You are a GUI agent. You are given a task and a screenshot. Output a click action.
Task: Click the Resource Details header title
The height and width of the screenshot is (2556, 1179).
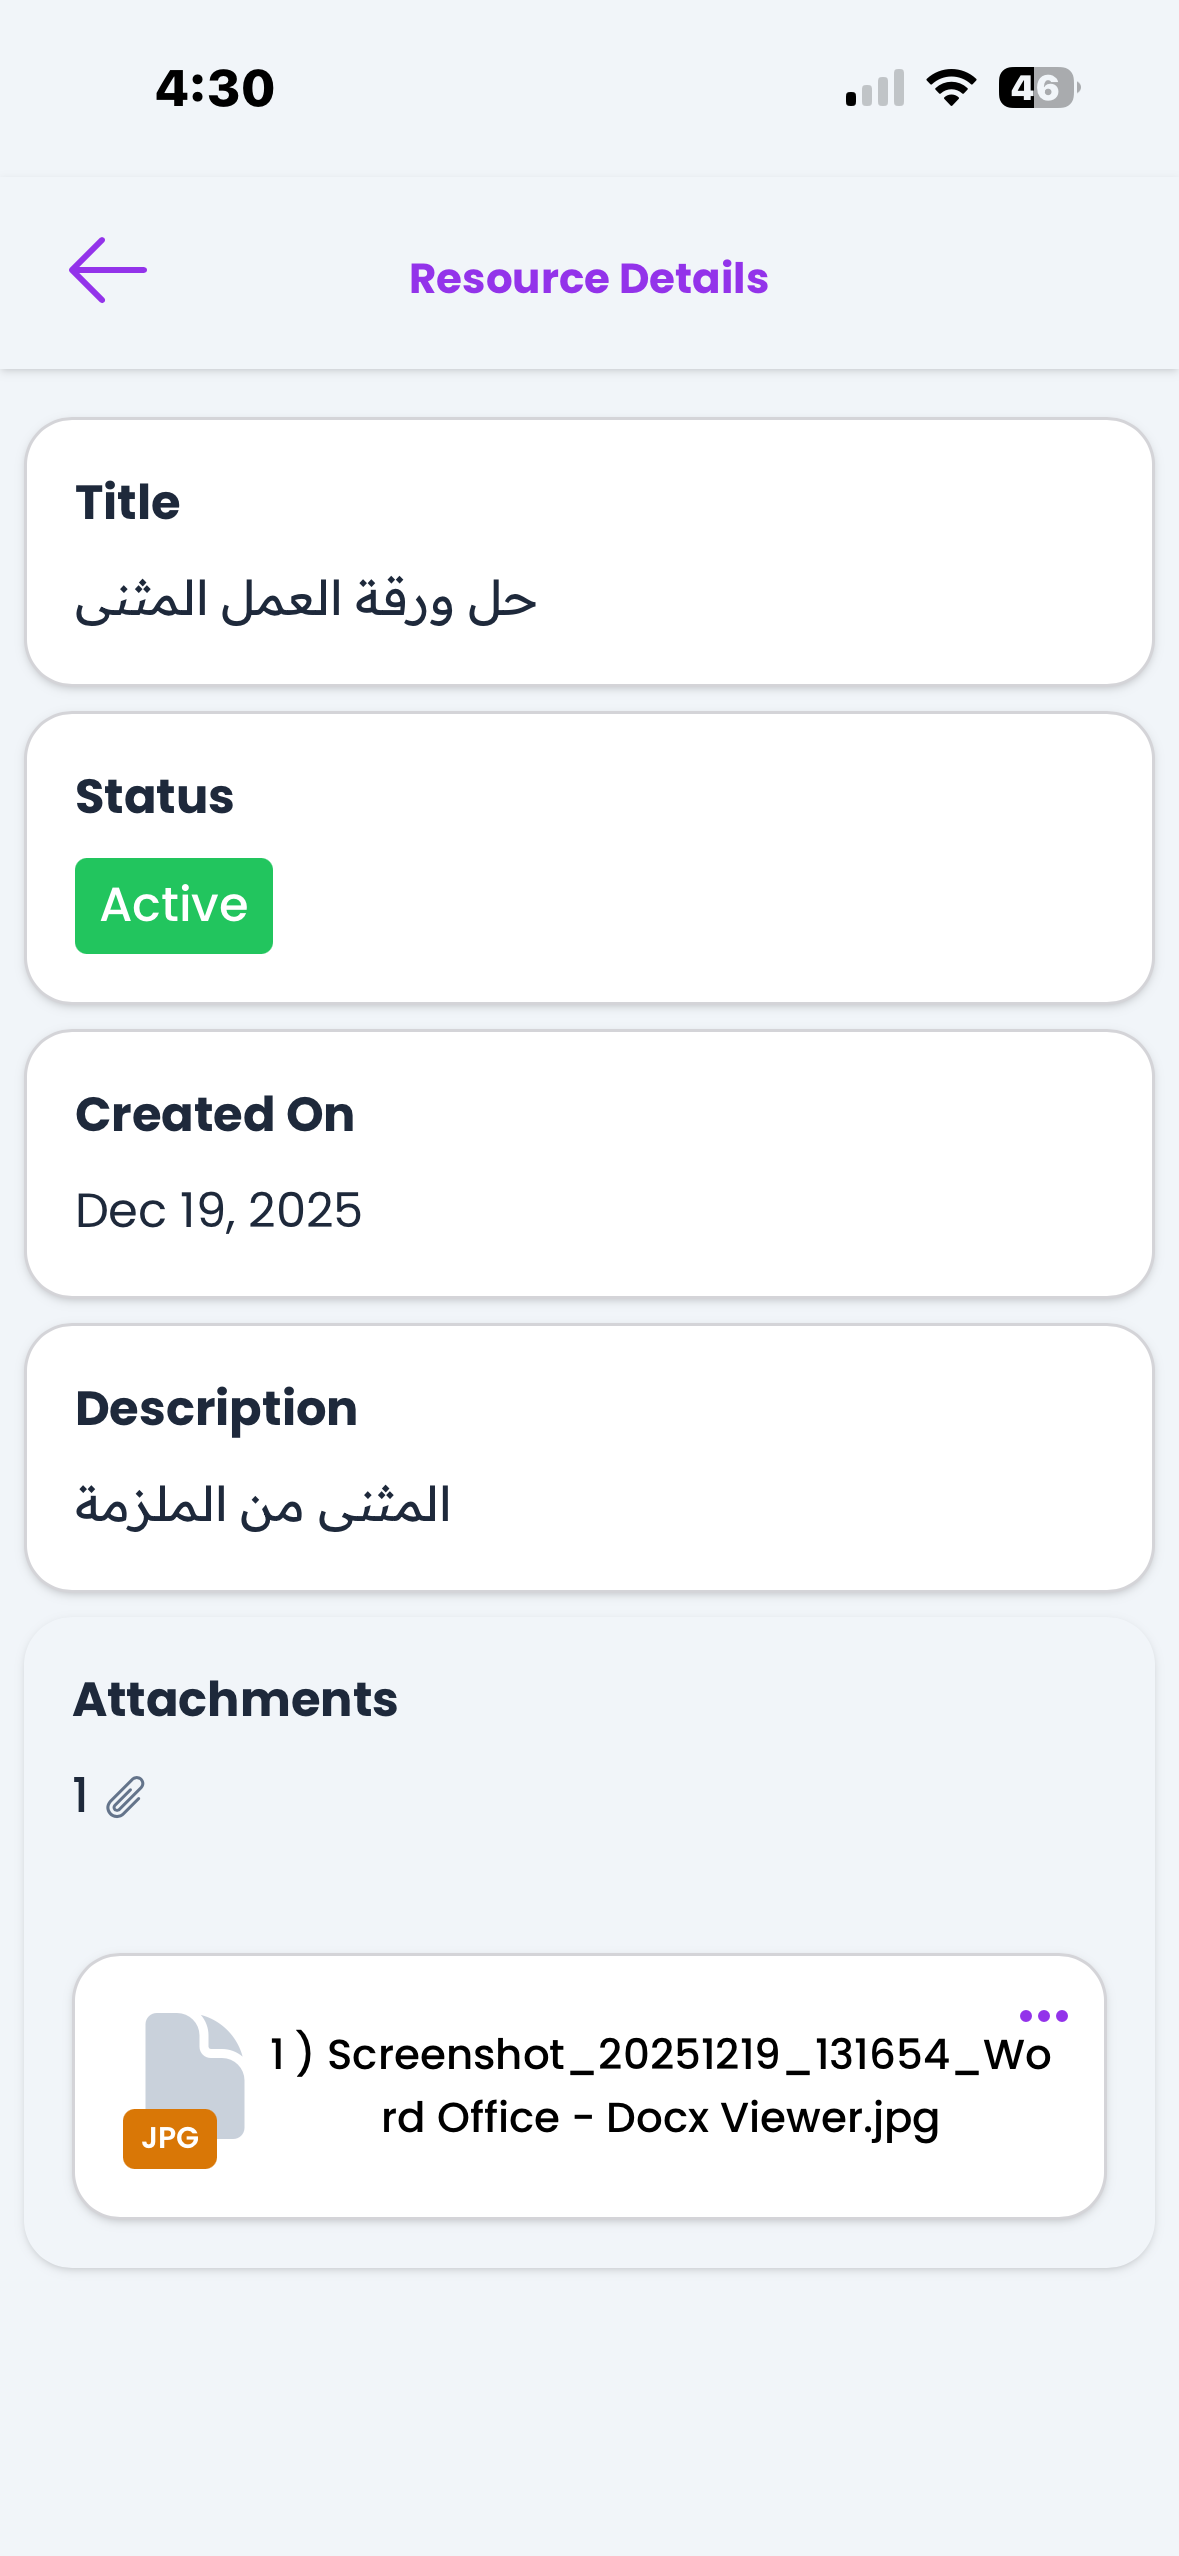tap(589, 278)
